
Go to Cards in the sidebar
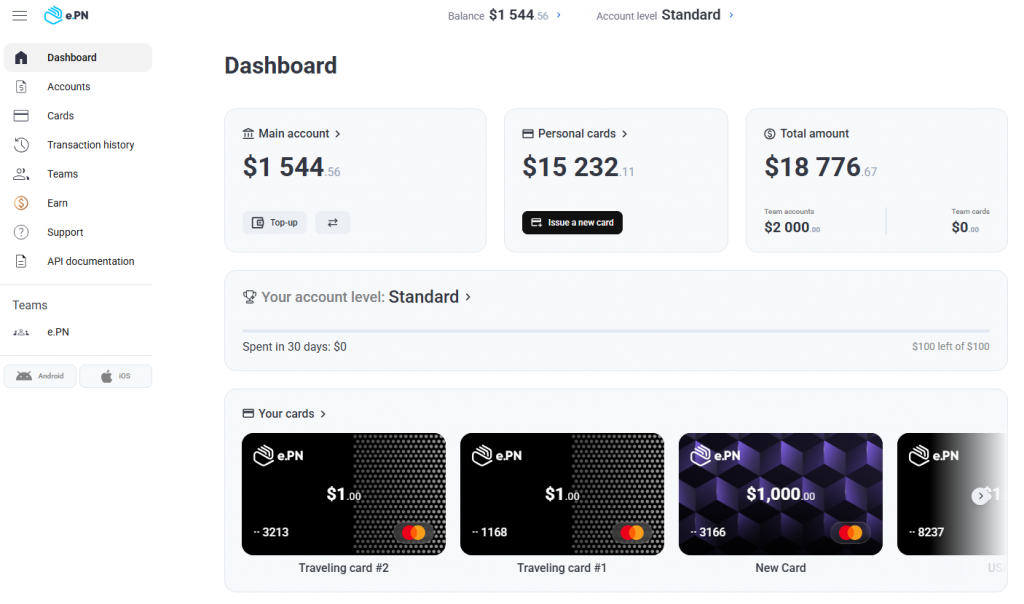(x=60, y=116)
